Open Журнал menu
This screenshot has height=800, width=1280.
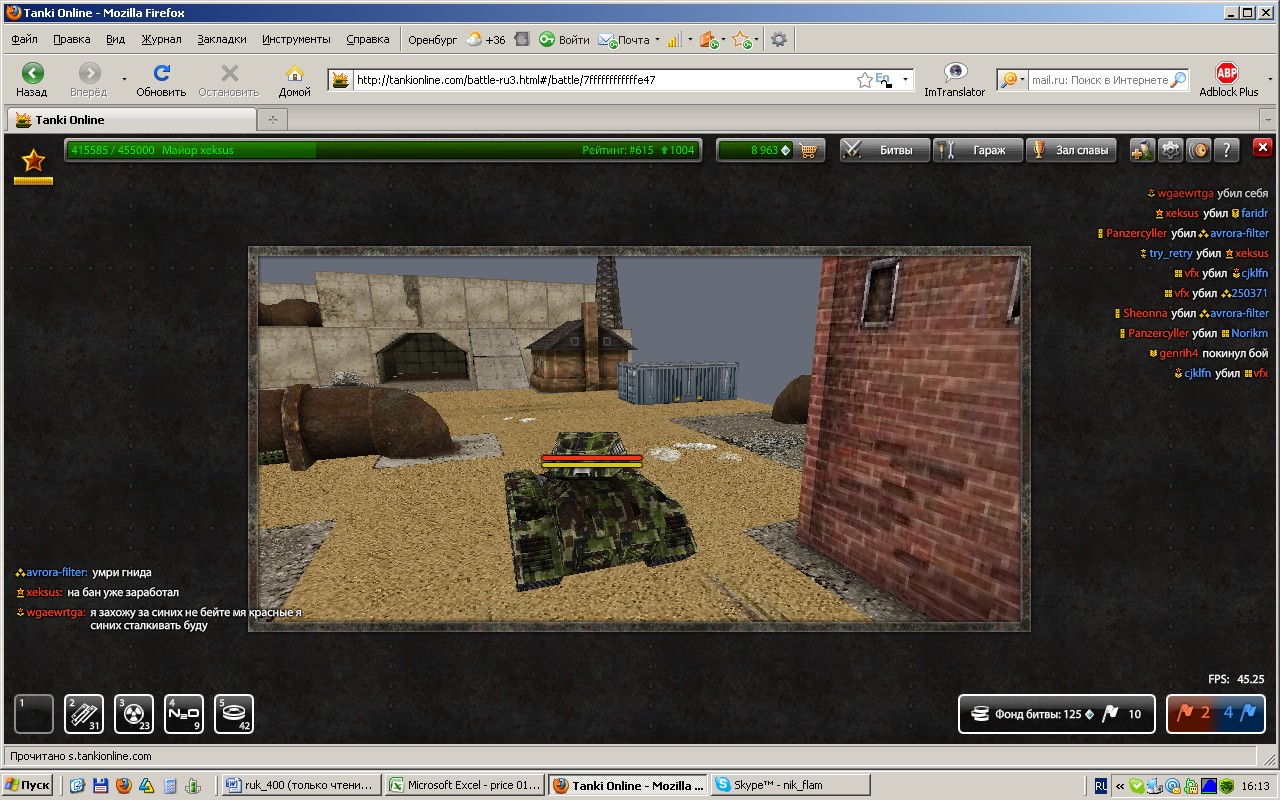click(161, 40)
